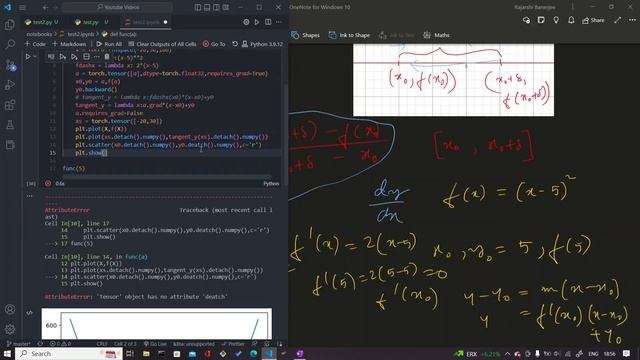Open cell toolbar More Actions ellipsis
Viewport: 640px width, 360px height.
[x=96, y=57]
